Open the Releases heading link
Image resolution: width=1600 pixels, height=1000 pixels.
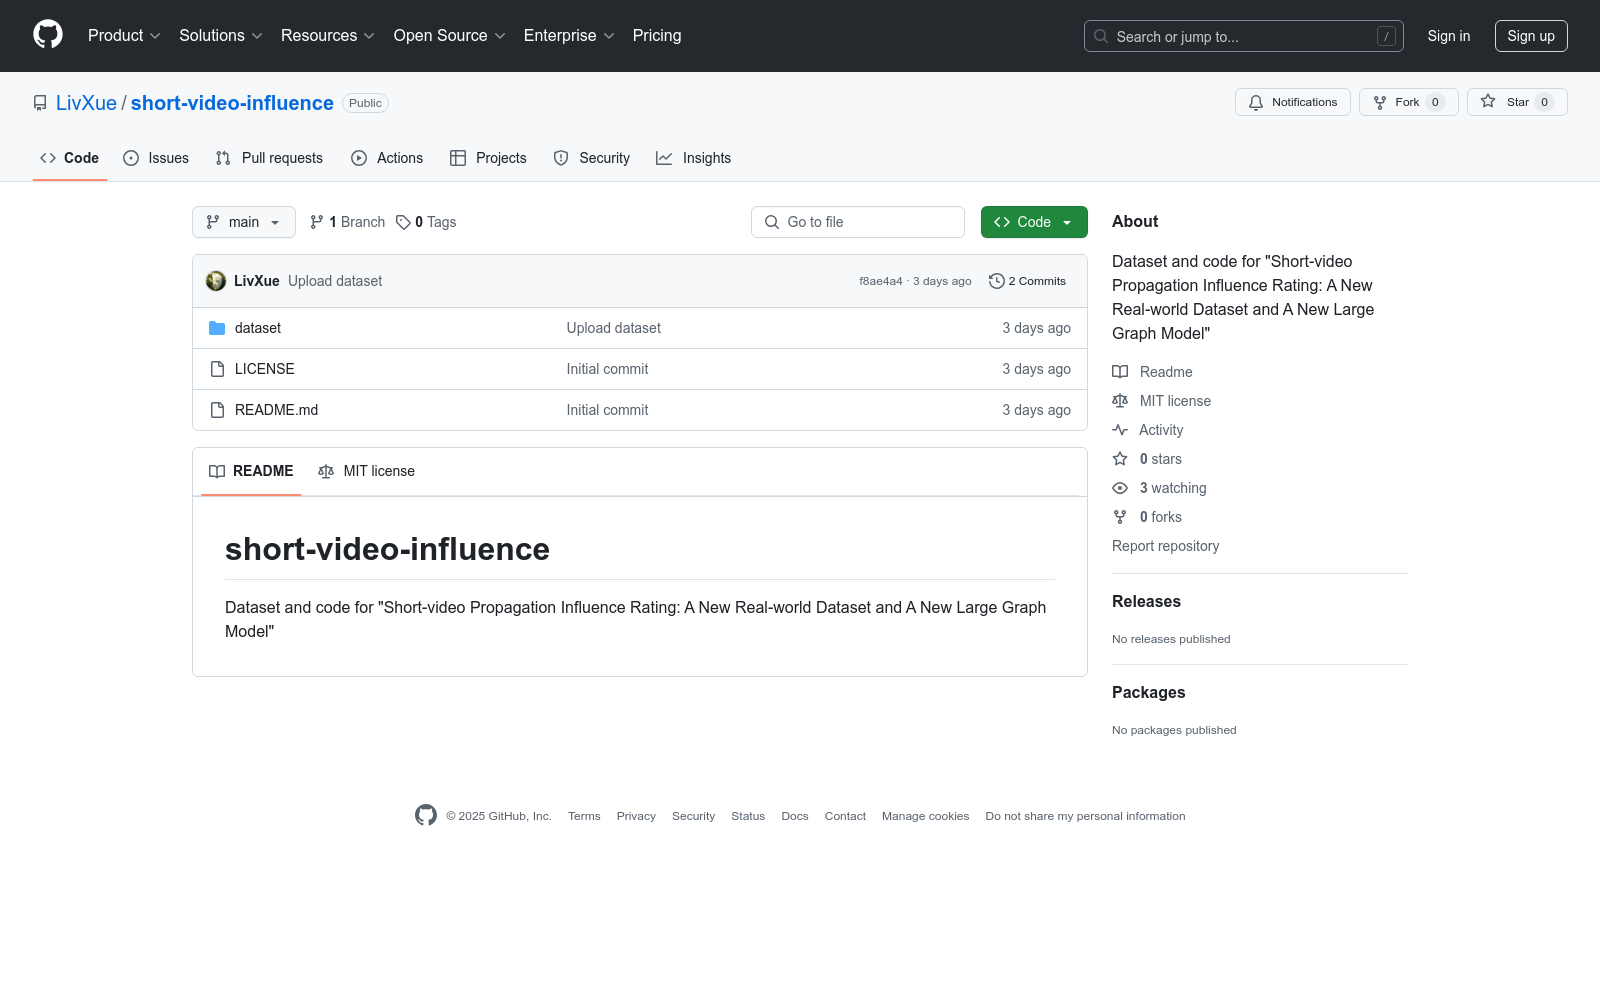(1146, 601)
